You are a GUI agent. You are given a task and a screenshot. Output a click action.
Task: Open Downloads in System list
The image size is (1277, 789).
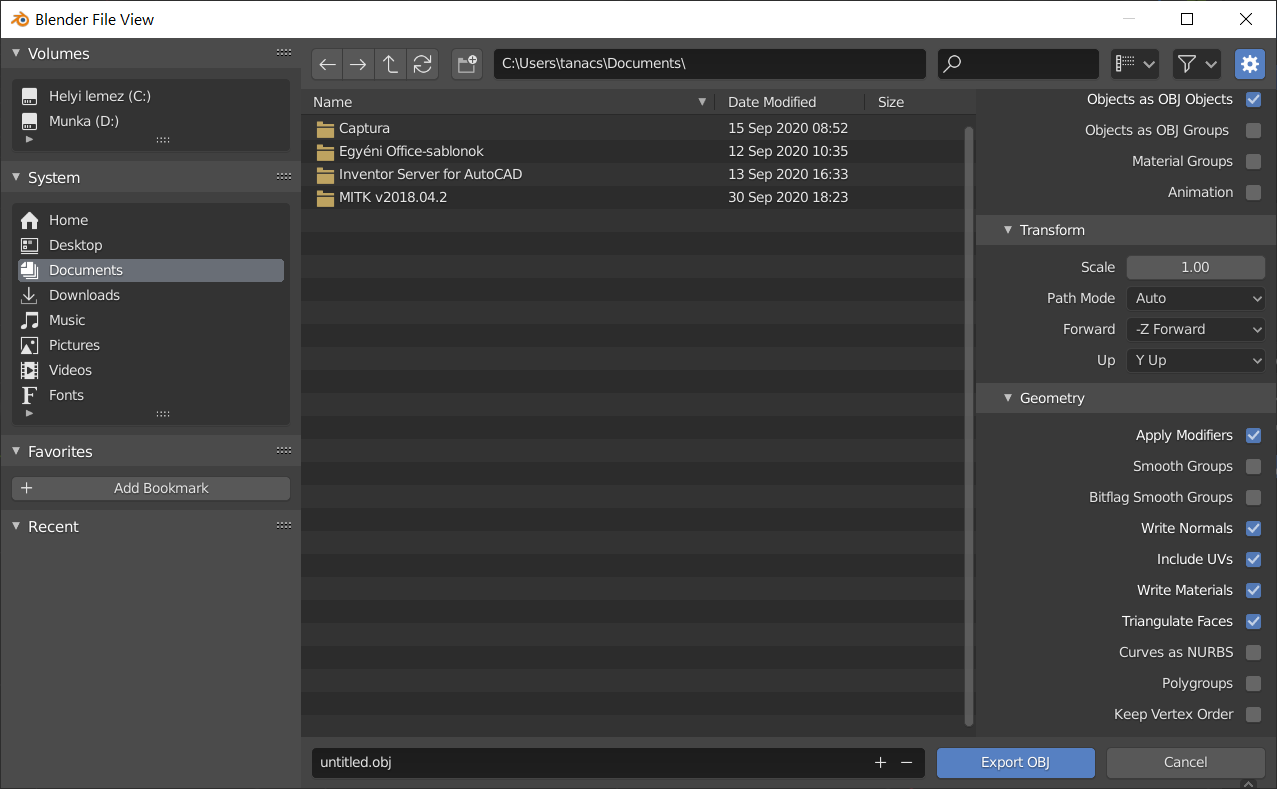point(151,295)
